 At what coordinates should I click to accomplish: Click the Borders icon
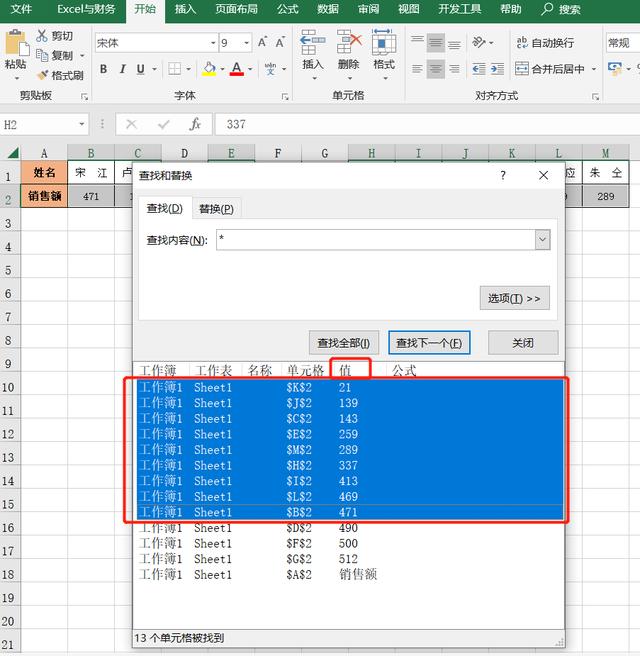(x=174, y=69)
